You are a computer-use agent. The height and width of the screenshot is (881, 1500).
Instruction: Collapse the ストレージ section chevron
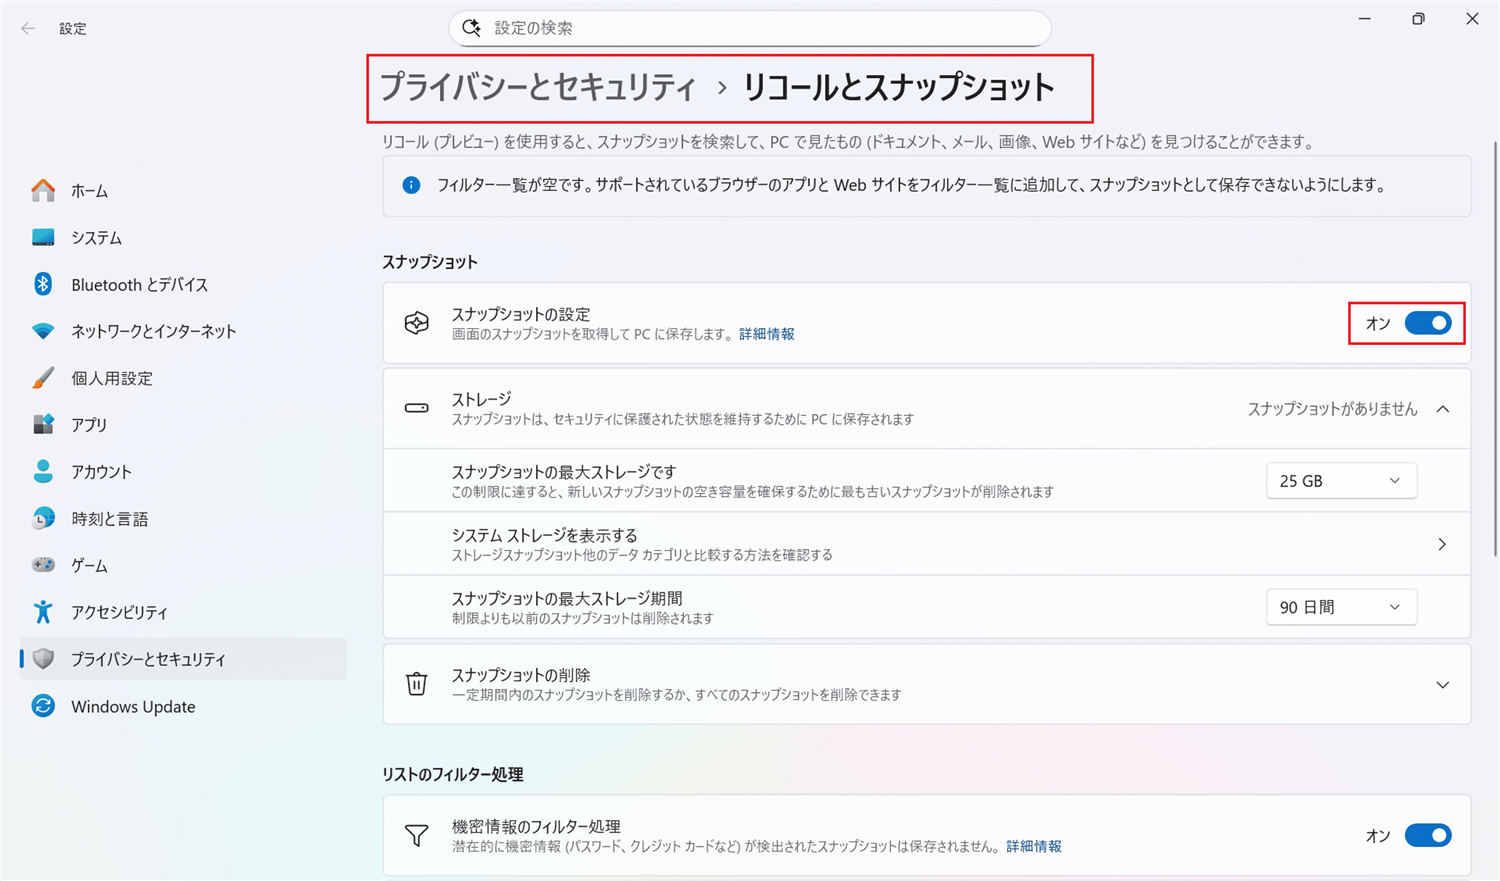(1443, 409)
